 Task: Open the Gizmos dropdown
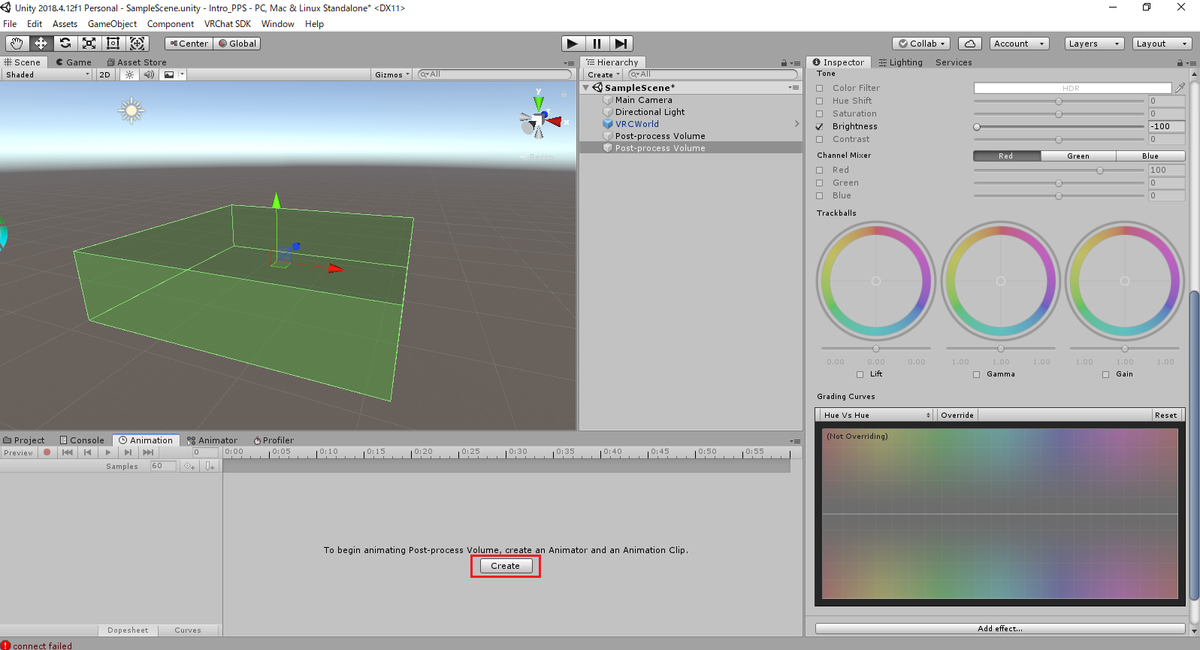point(391,75)
